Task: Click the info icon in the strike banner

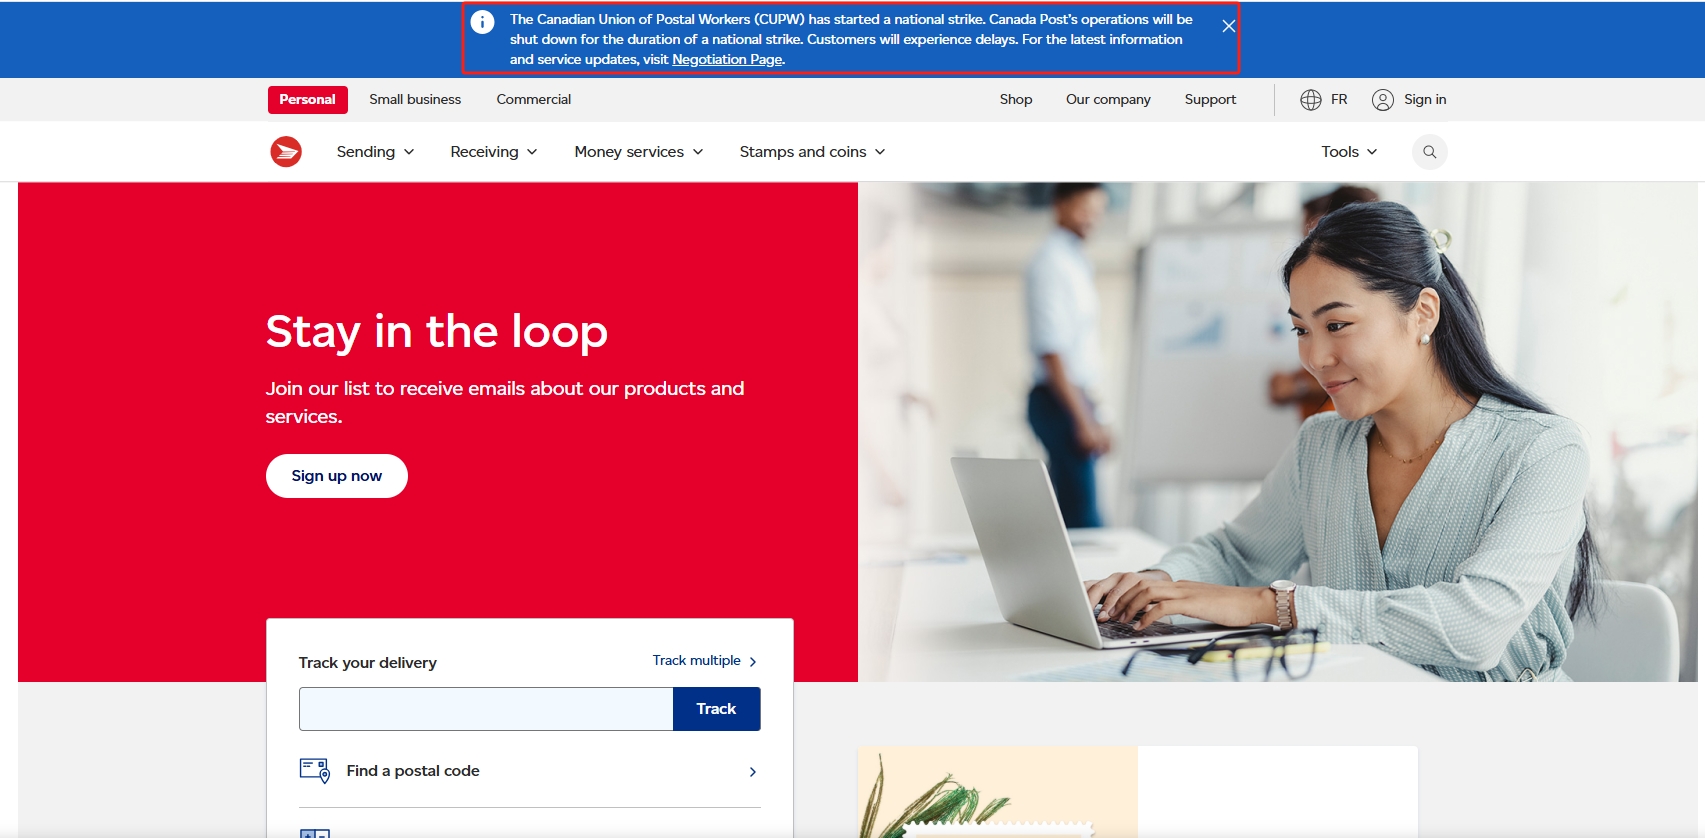Action: (482, 22)
